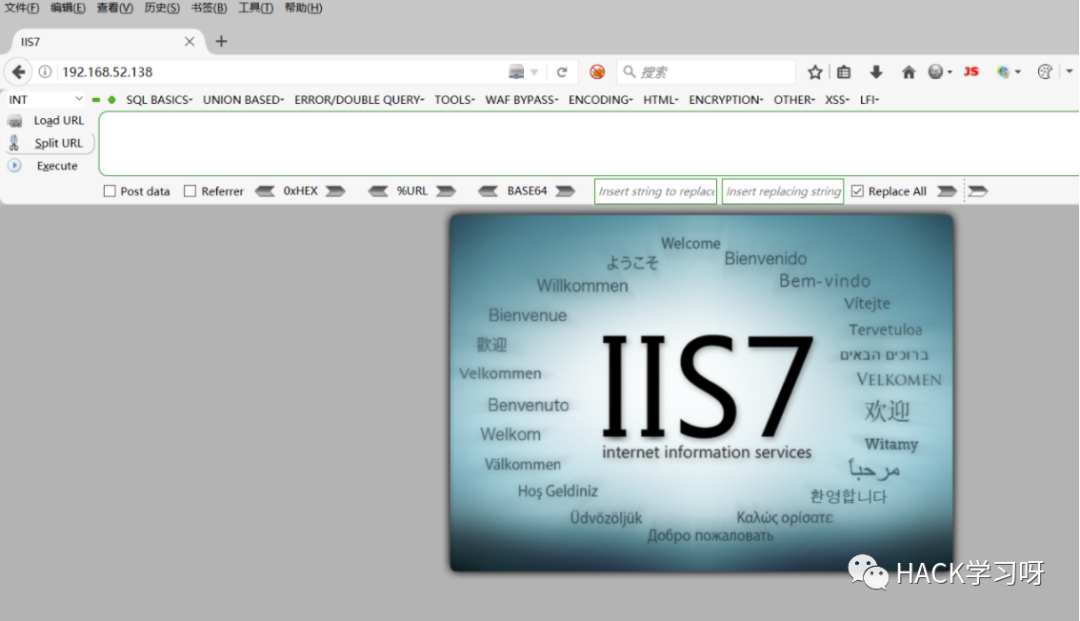Click the Split URL button label
Image resolution: width=1080 pixels, height=621 pixels.
pos(59,143)
